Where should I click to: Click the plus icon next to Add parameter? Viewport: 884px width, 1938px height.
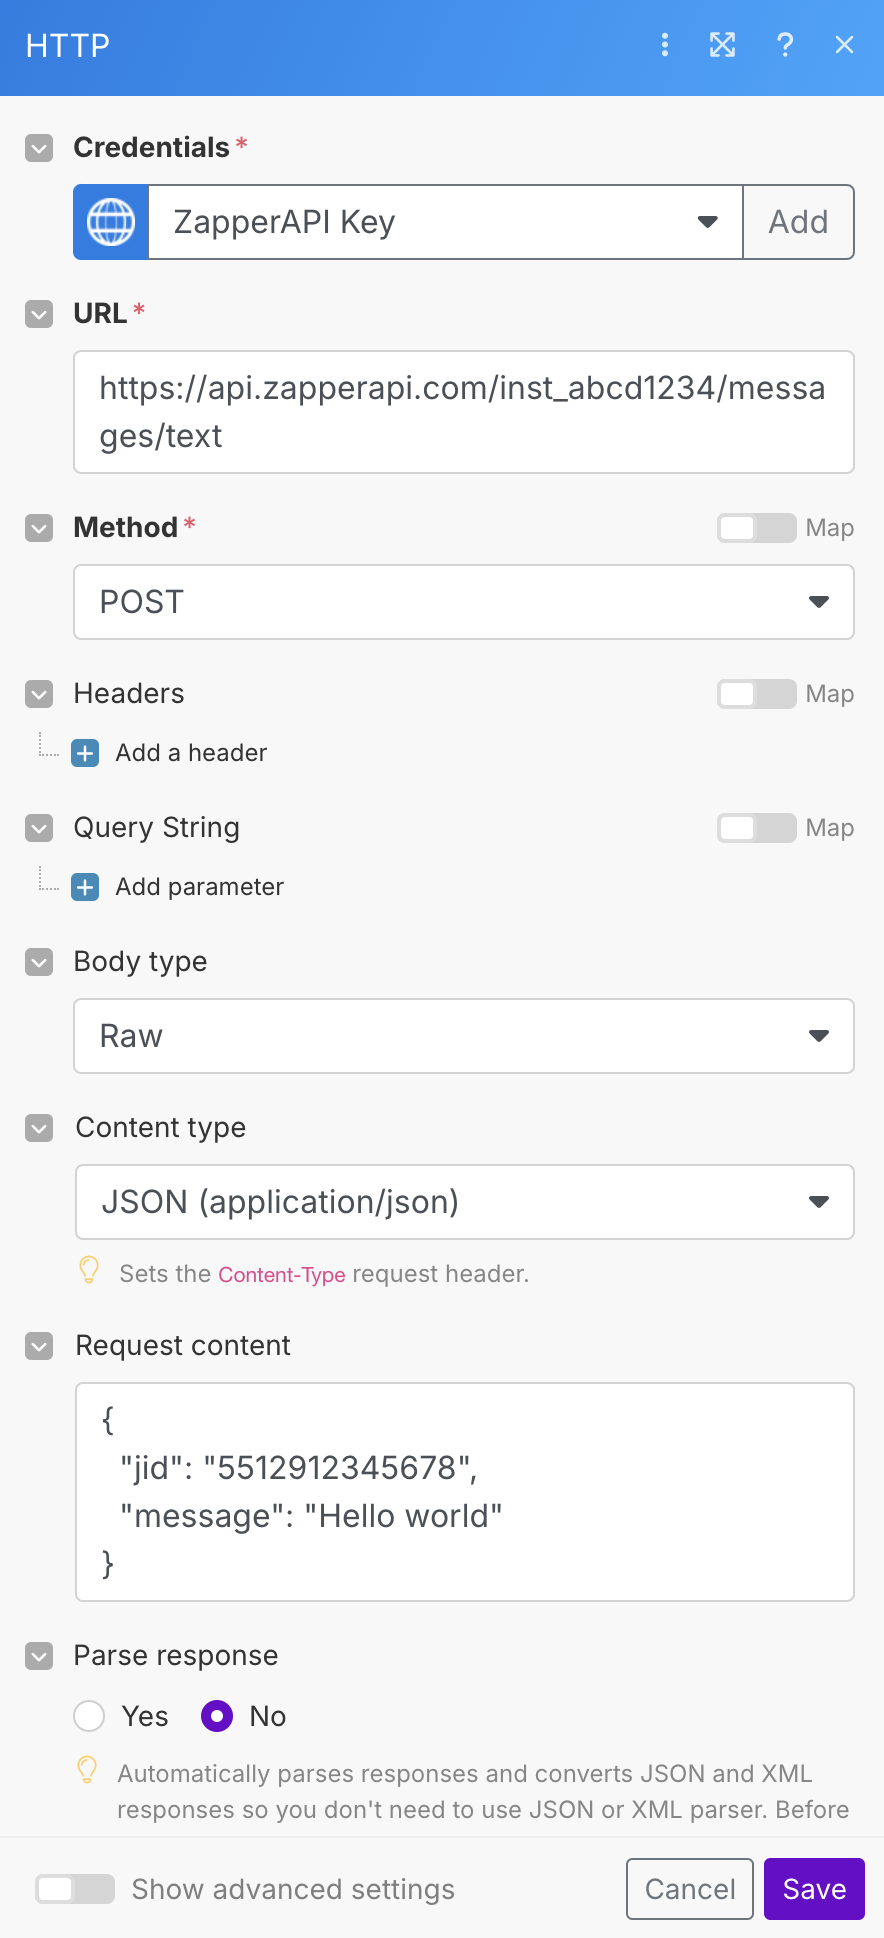pos(85,887)
